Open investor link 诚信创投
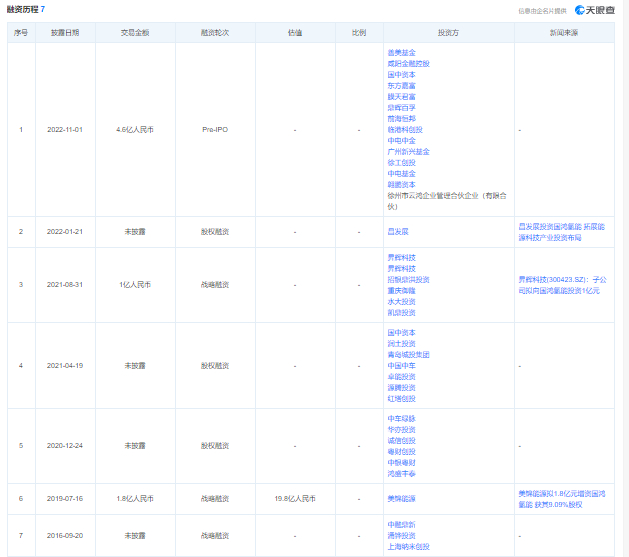This screenshot has width=629, height=557. click(401, 440)
